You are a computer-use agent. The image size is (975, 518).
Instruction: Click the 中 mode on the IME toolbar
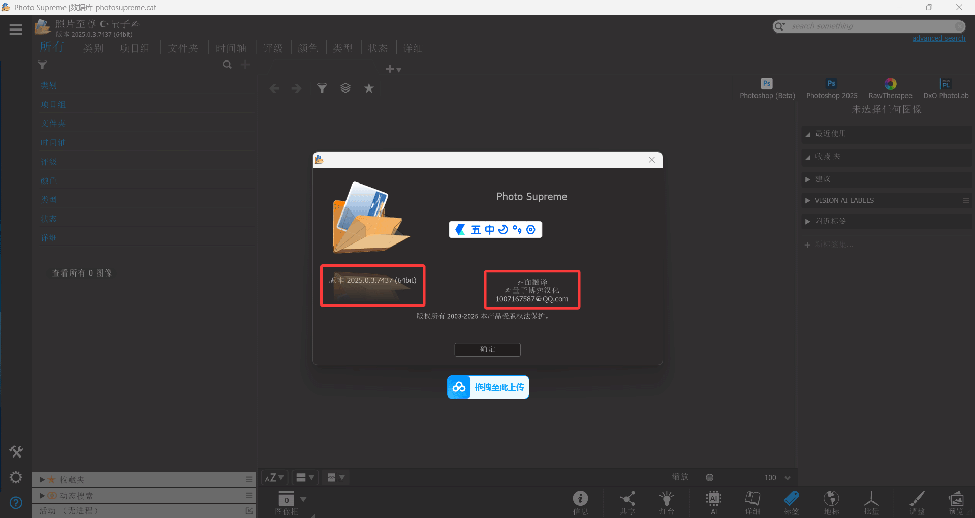coord(489,229)
